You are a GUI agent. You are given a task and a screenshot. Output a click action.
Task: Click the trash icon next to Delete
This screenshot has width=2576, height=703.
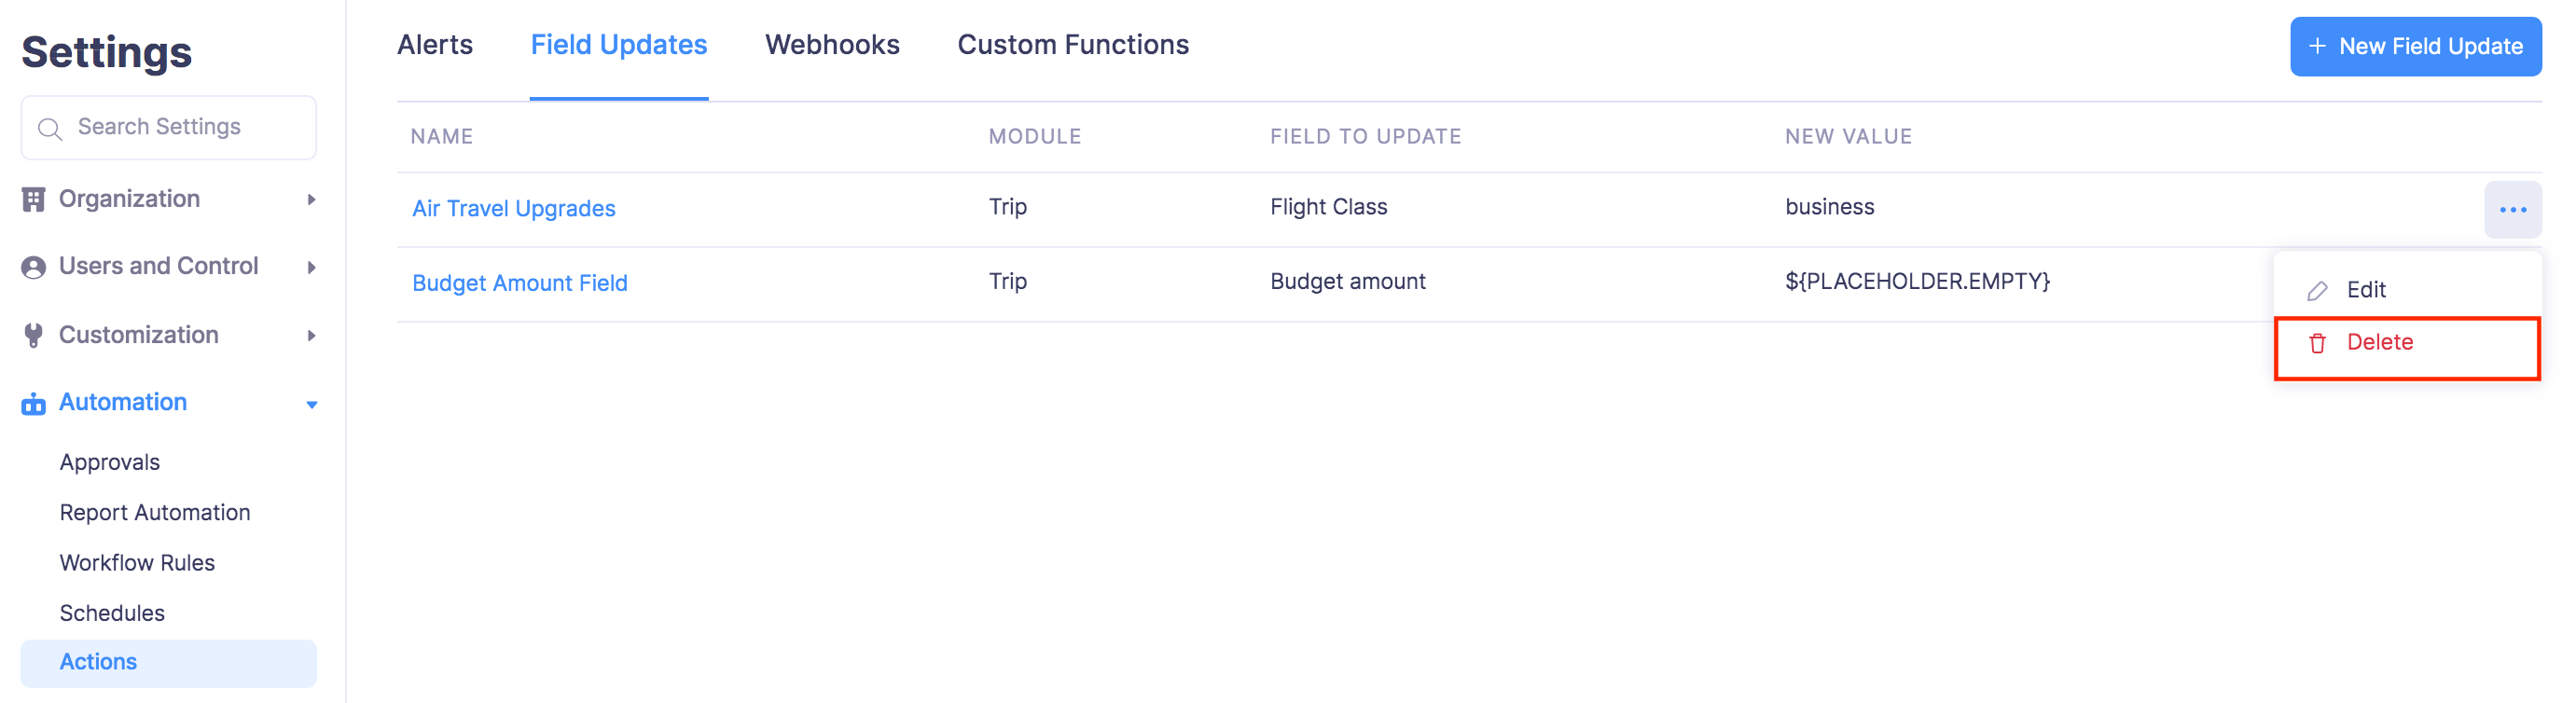pos(2318,342)
